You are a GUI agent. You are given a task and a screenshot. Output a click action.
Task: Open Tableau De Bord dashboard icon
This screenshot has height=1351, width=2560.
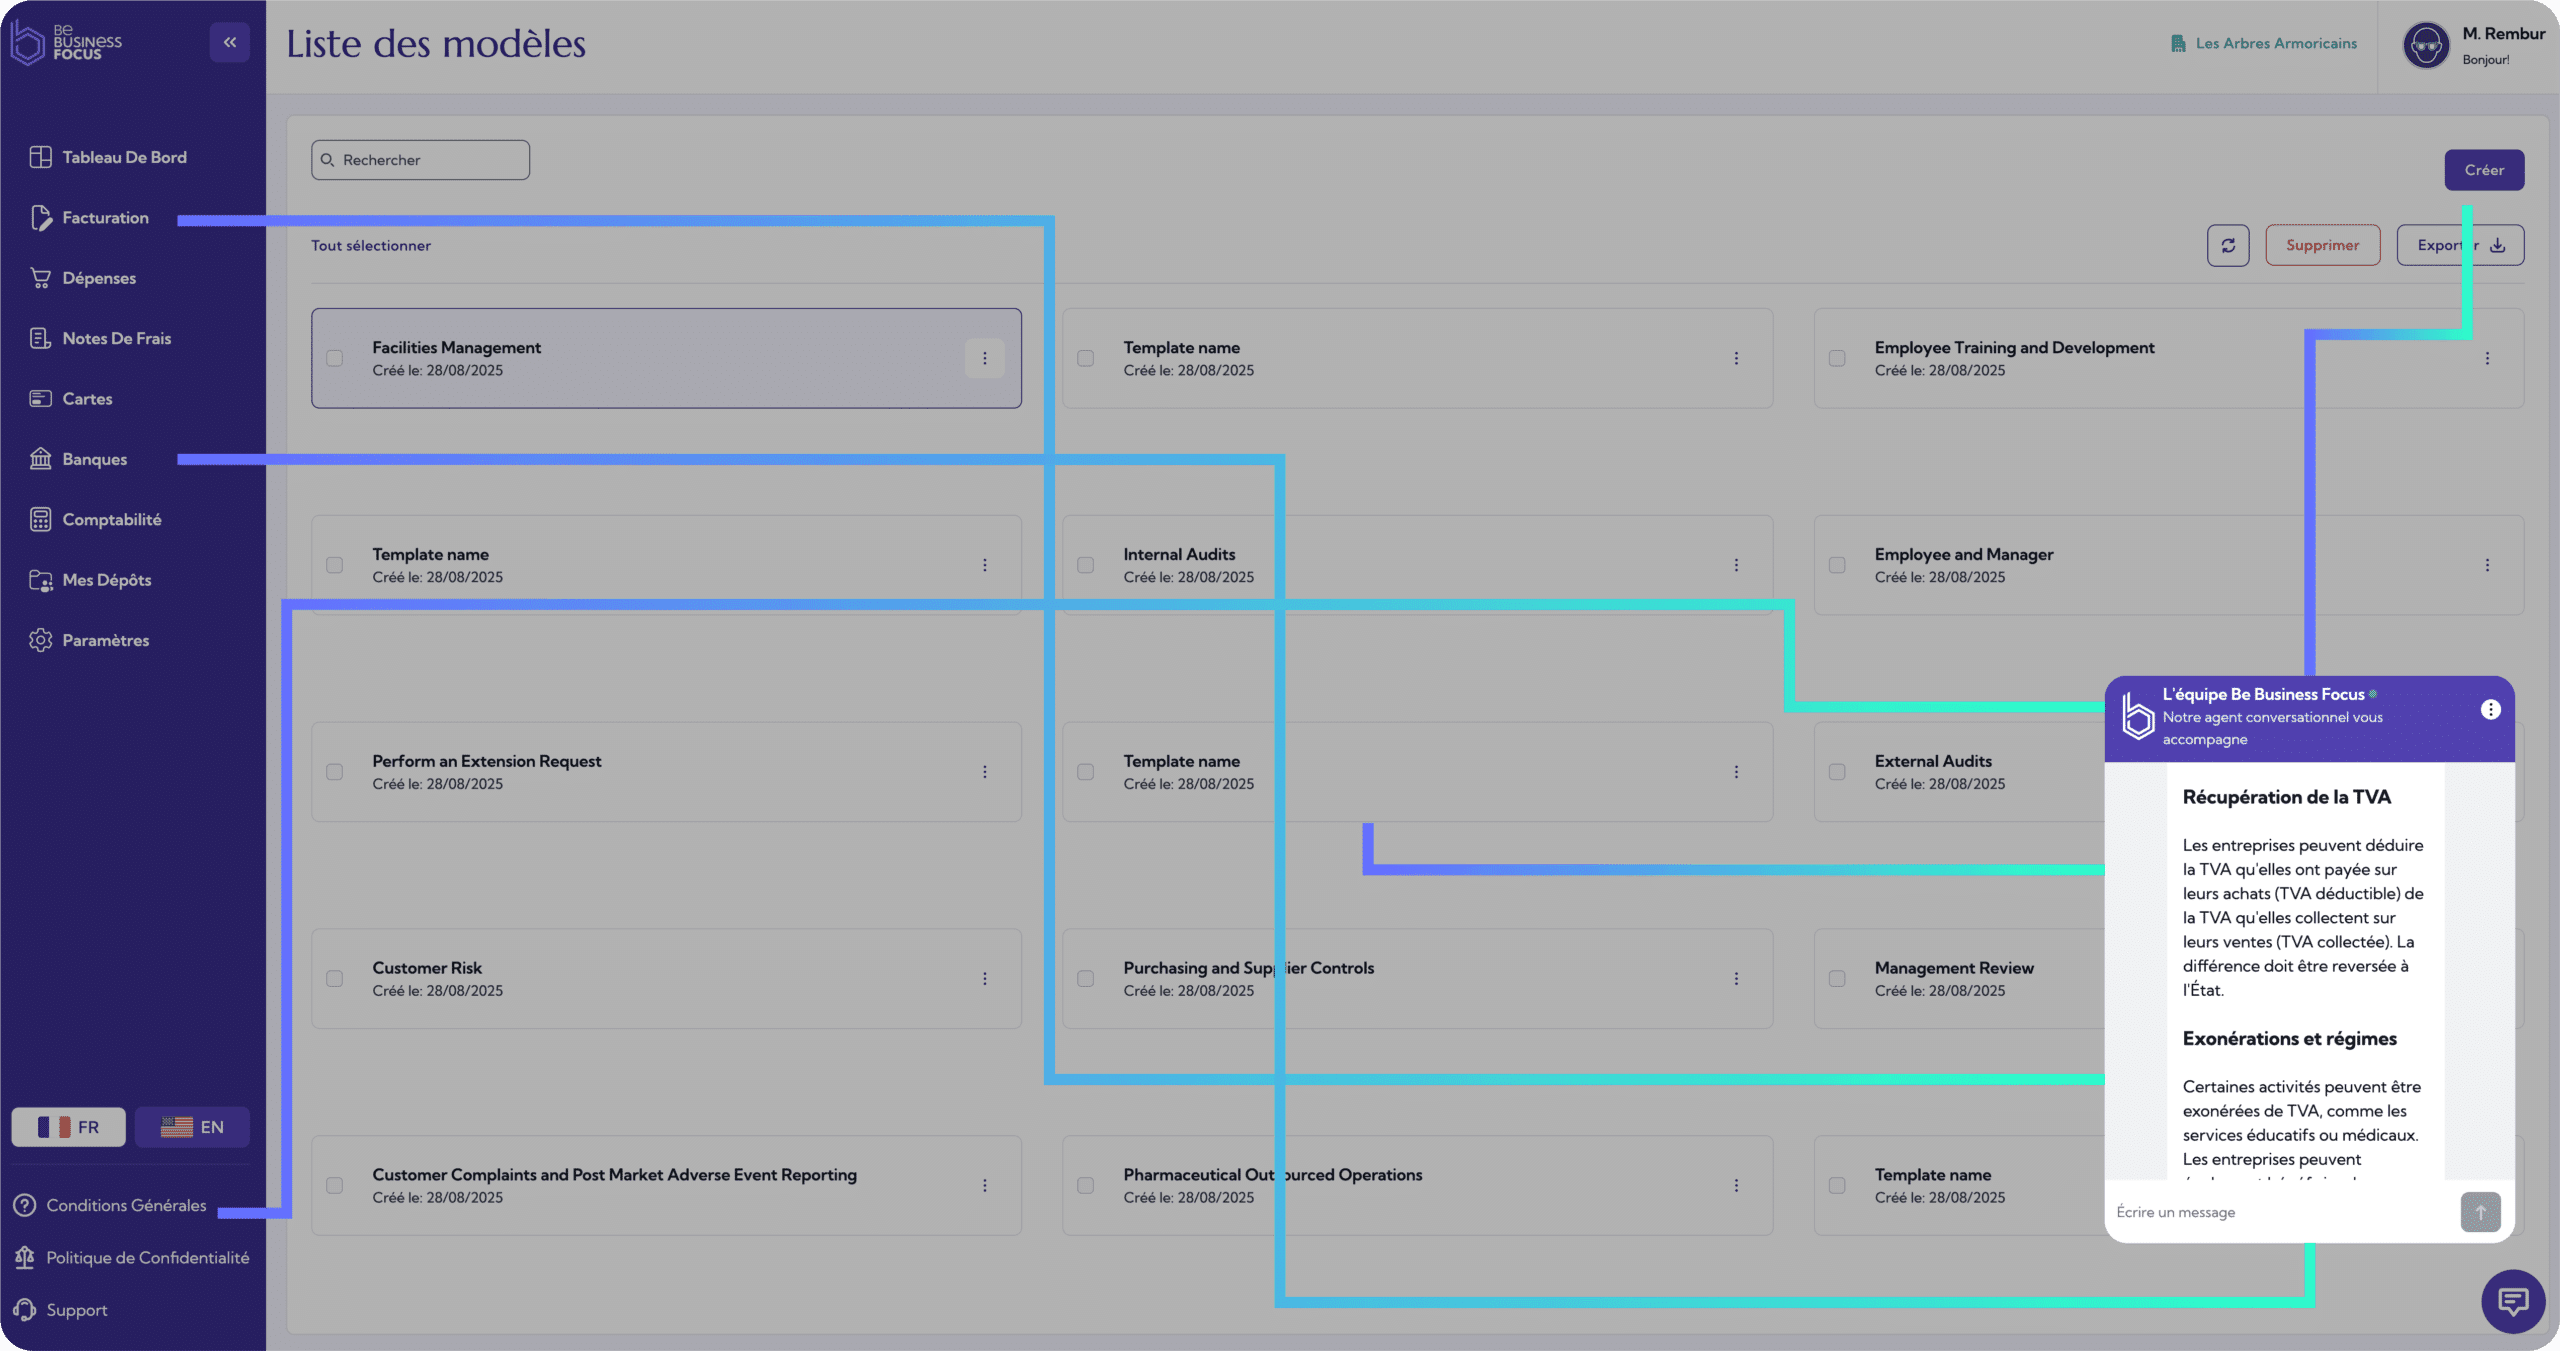40,157
